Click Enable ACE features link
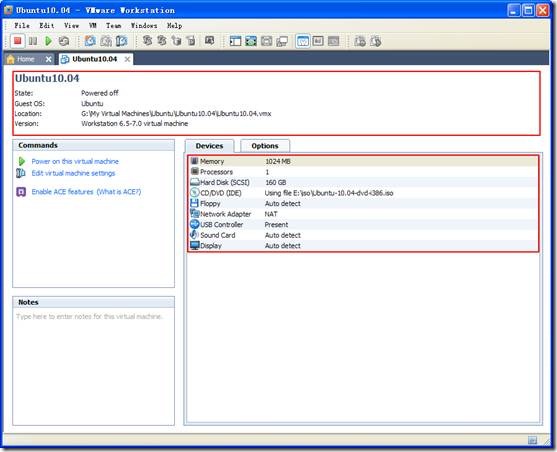557x452 pixels. [x=62, y=192]
